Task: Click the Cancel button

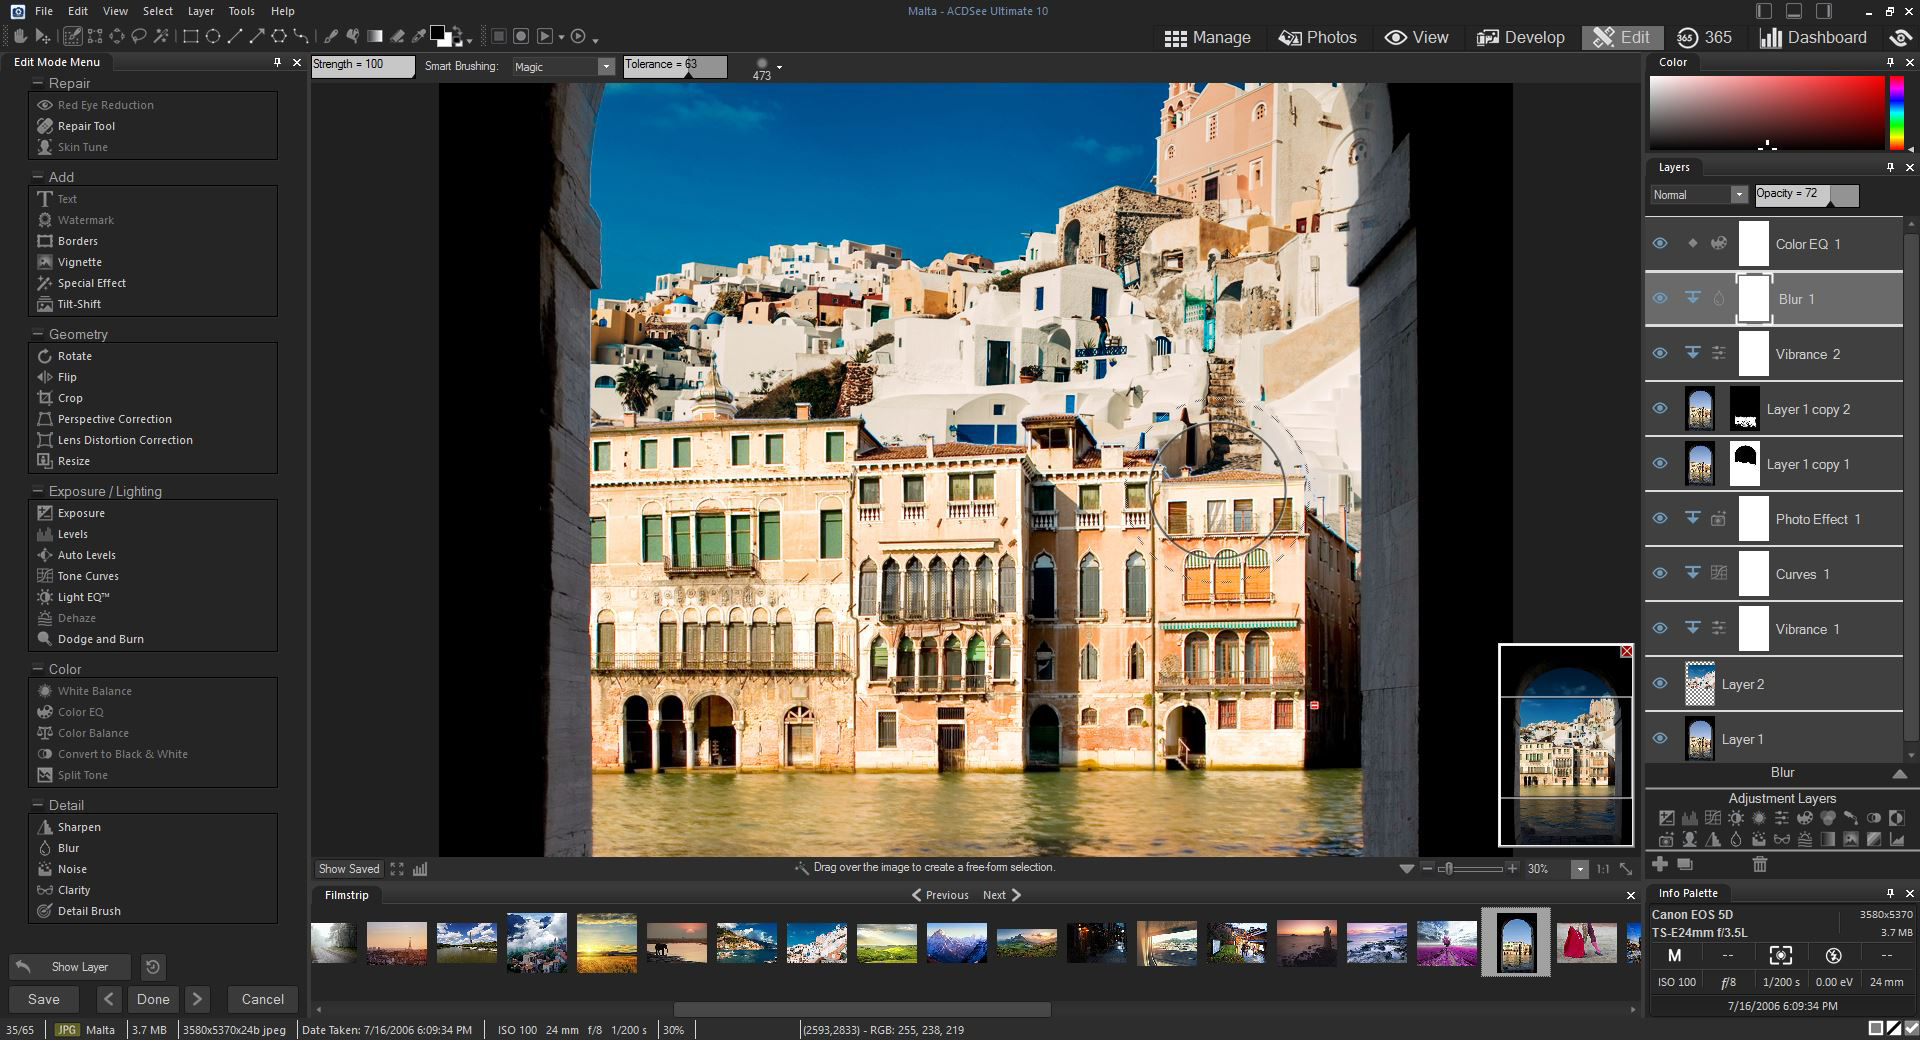Action: point(262,999)
